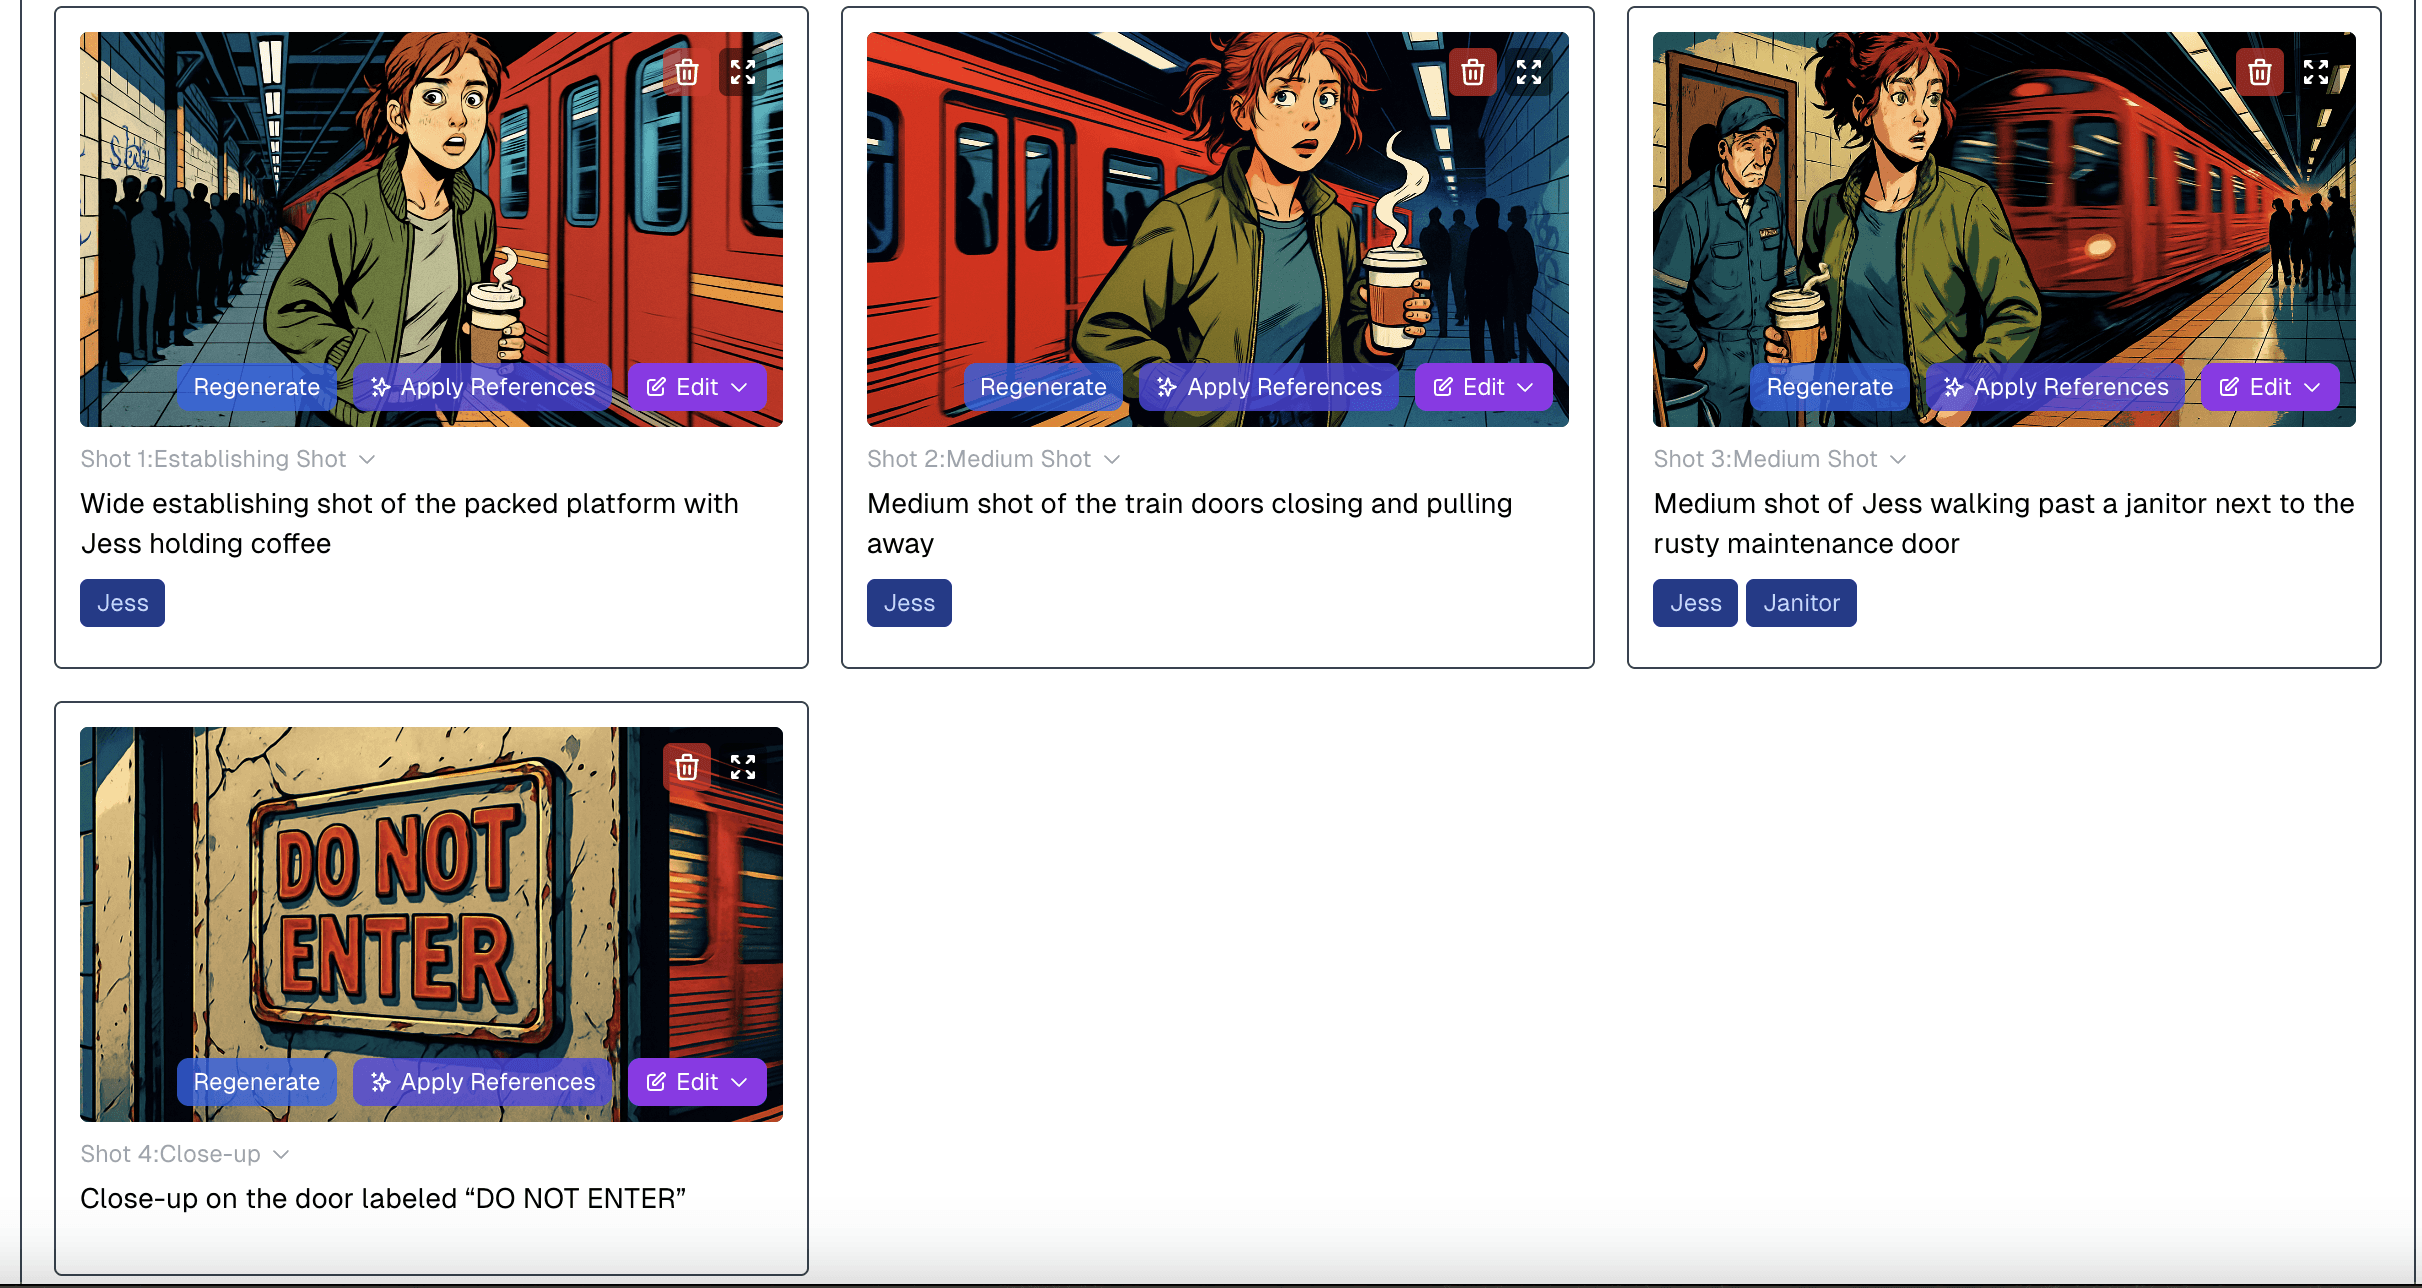2422x1288 pixels.
Task: Open Edit dropdown on Shot 1
Action: pos(697,387)
